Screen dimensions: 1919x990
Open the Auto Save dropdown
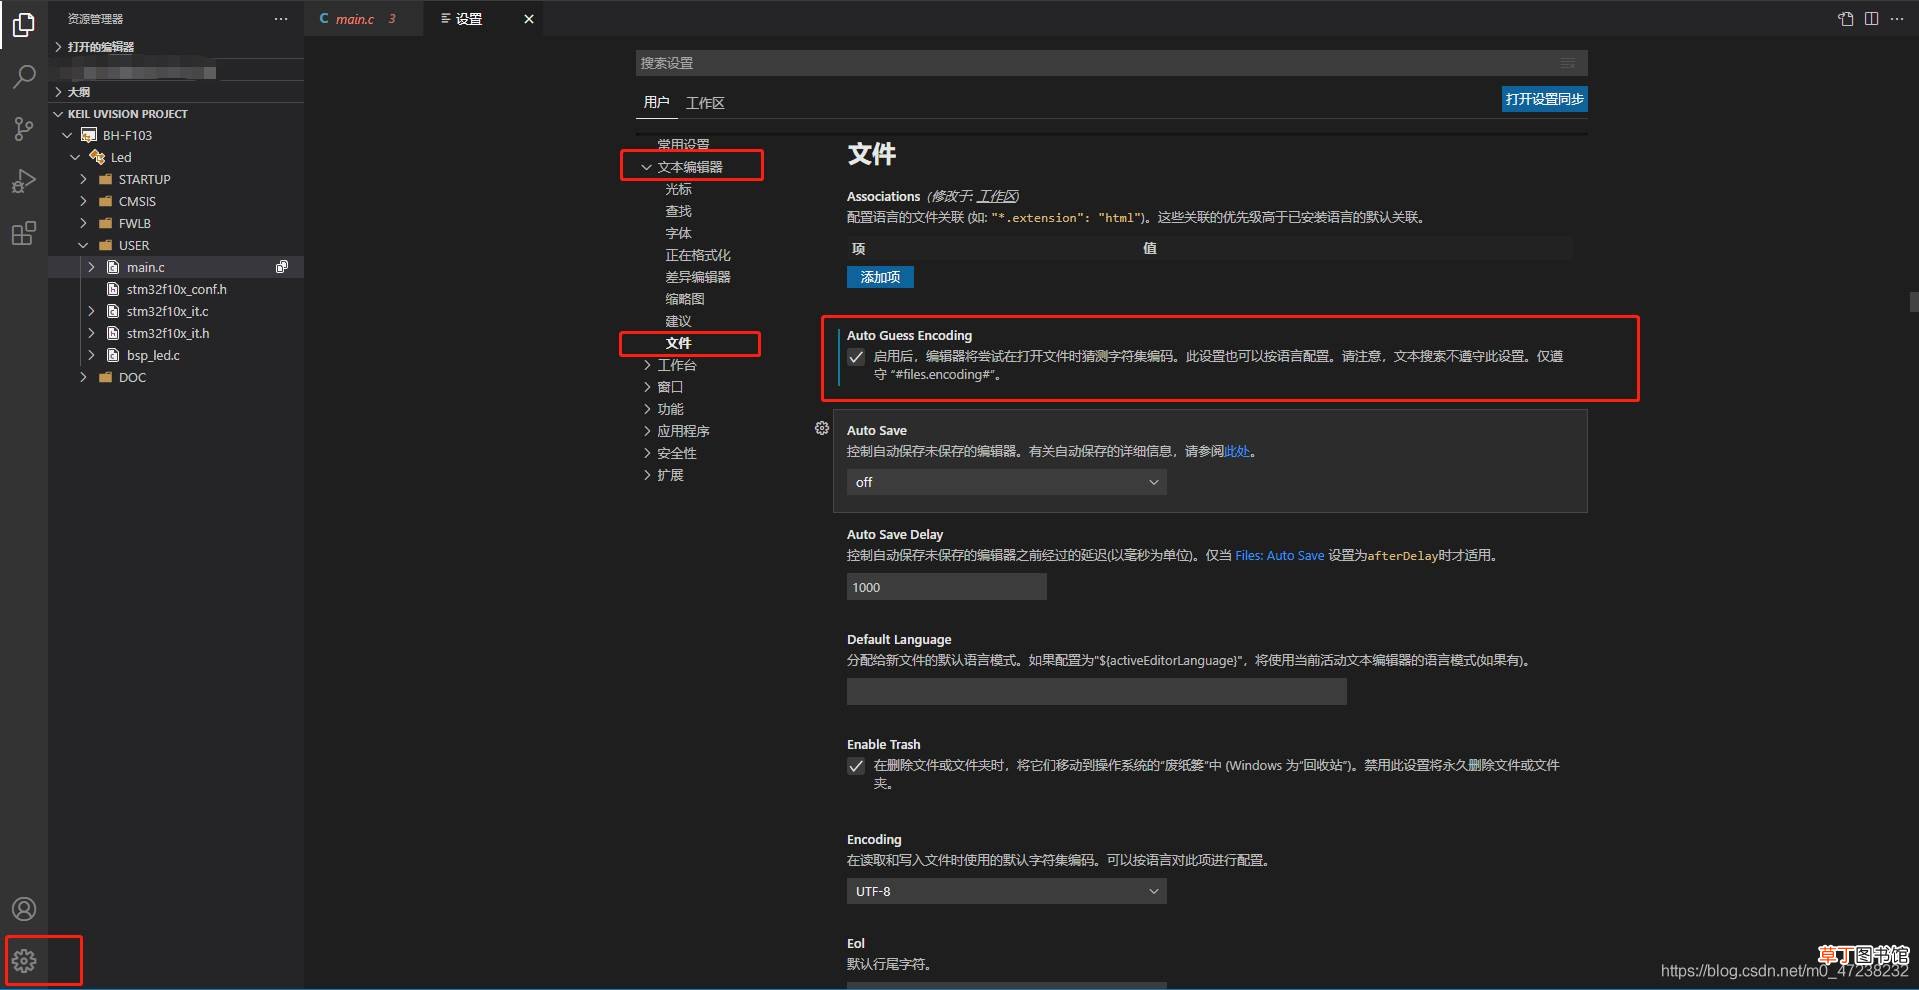(1006, 482)
